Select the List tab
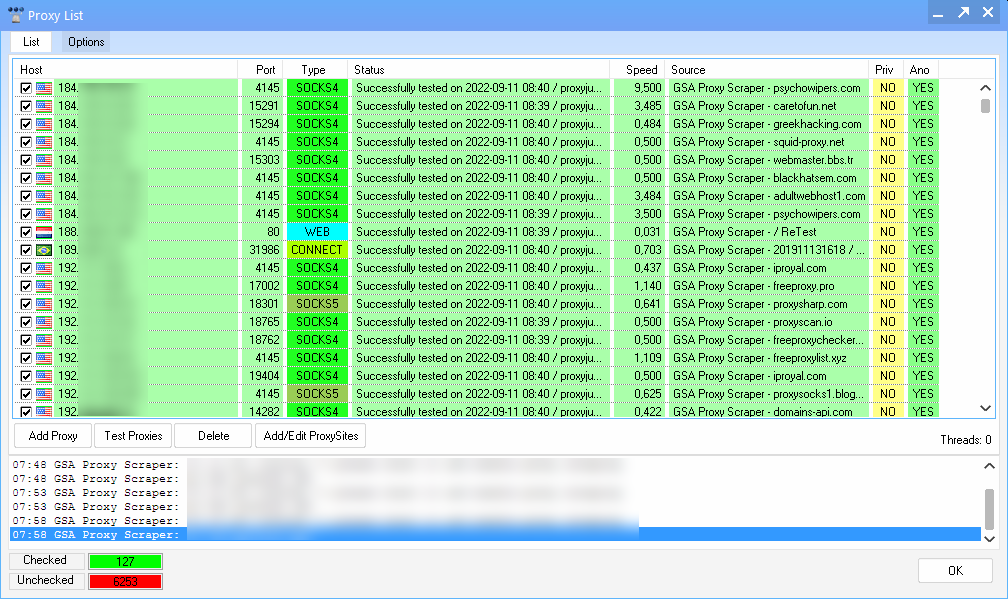Screen dimensions: 1008x599 coord(31,42)
